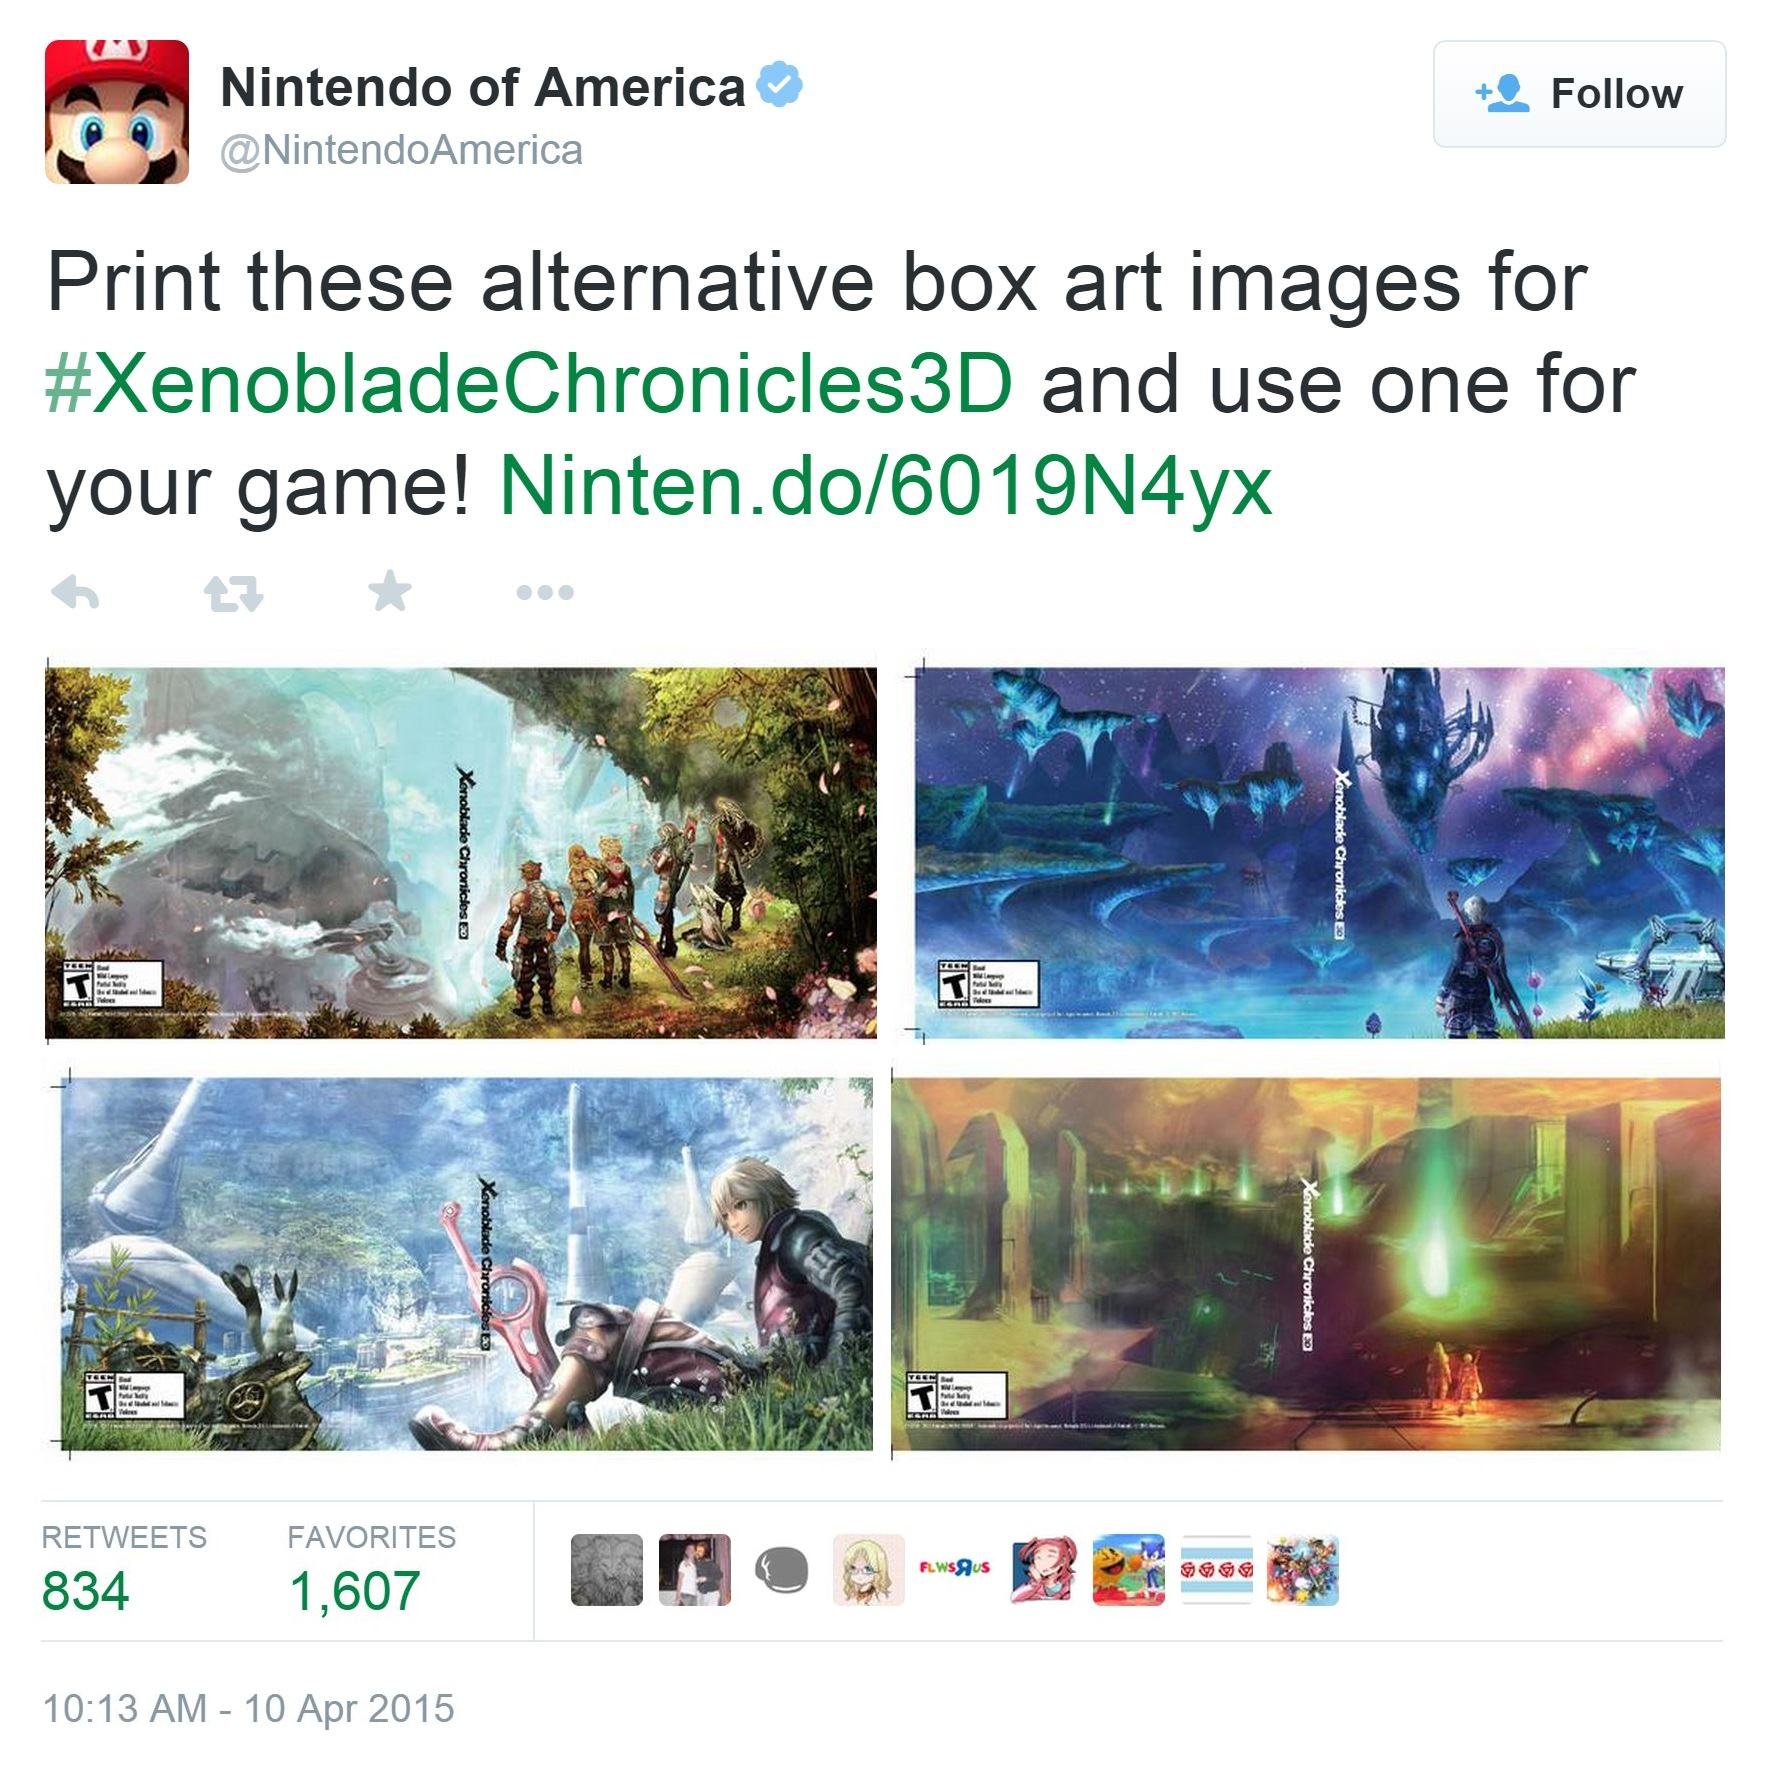Show the 834 retweets list
1782x1781 pixels.
tap(124, 1568)
